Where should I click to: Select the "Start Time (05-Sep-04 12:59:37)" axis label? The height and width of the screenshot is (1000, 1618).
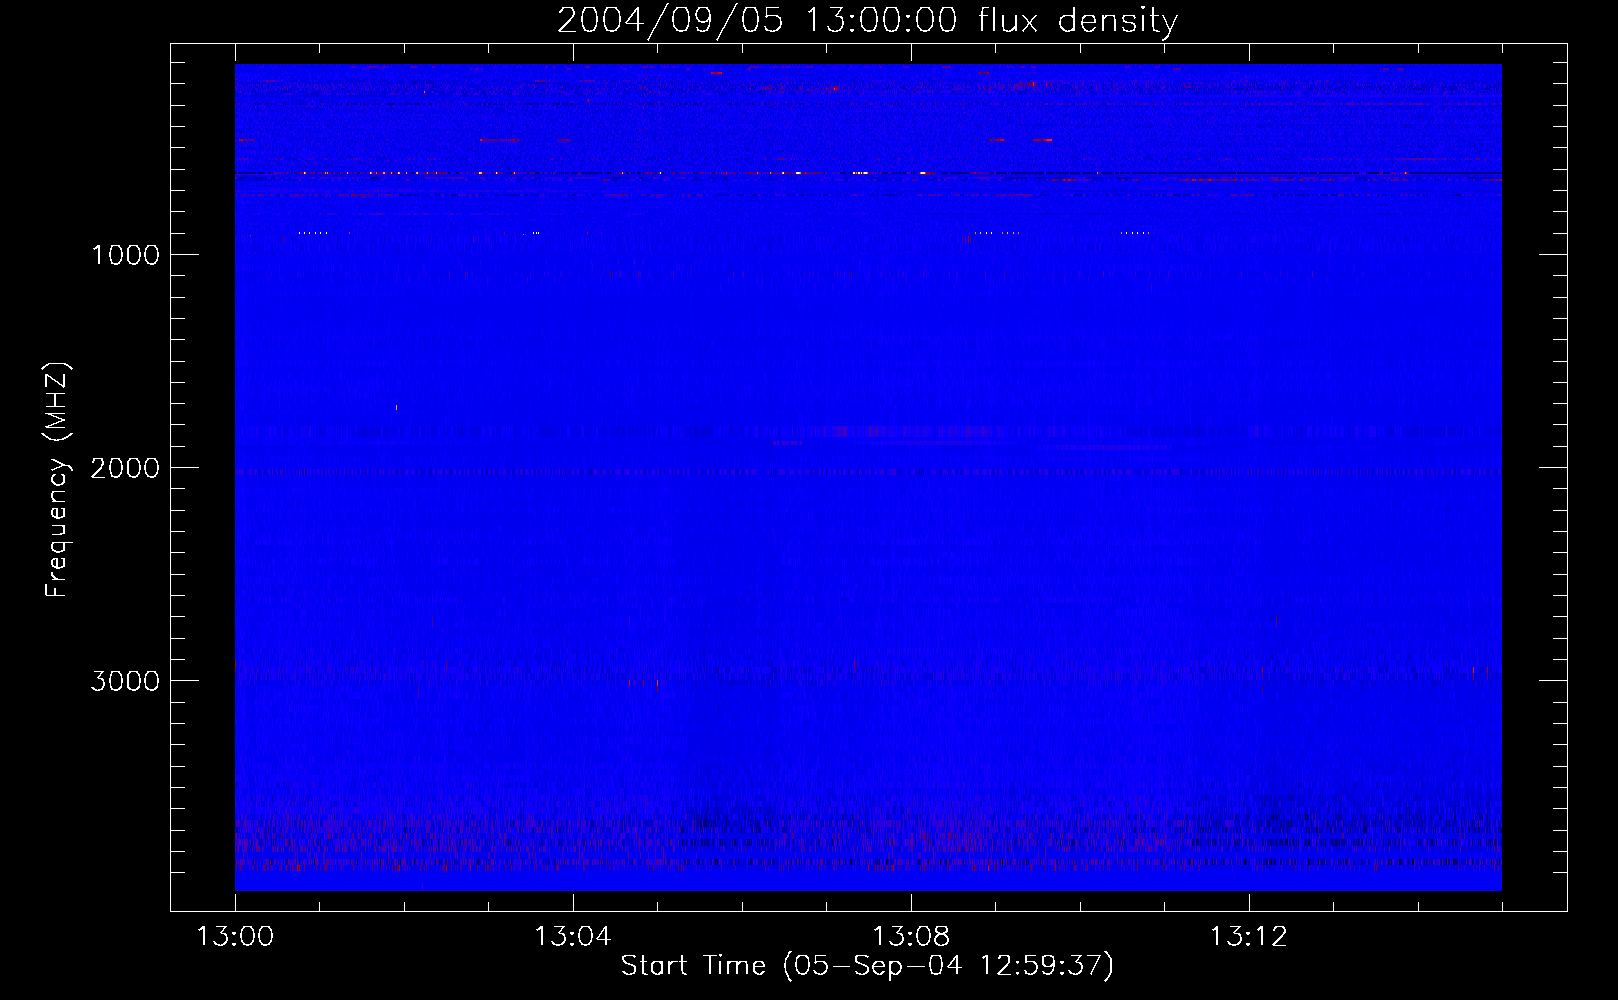[x=867, y=966]
